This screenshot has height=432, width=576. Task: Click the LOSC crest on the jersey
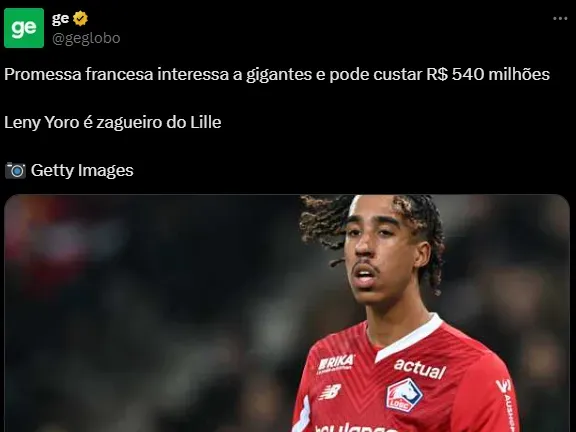404,395
